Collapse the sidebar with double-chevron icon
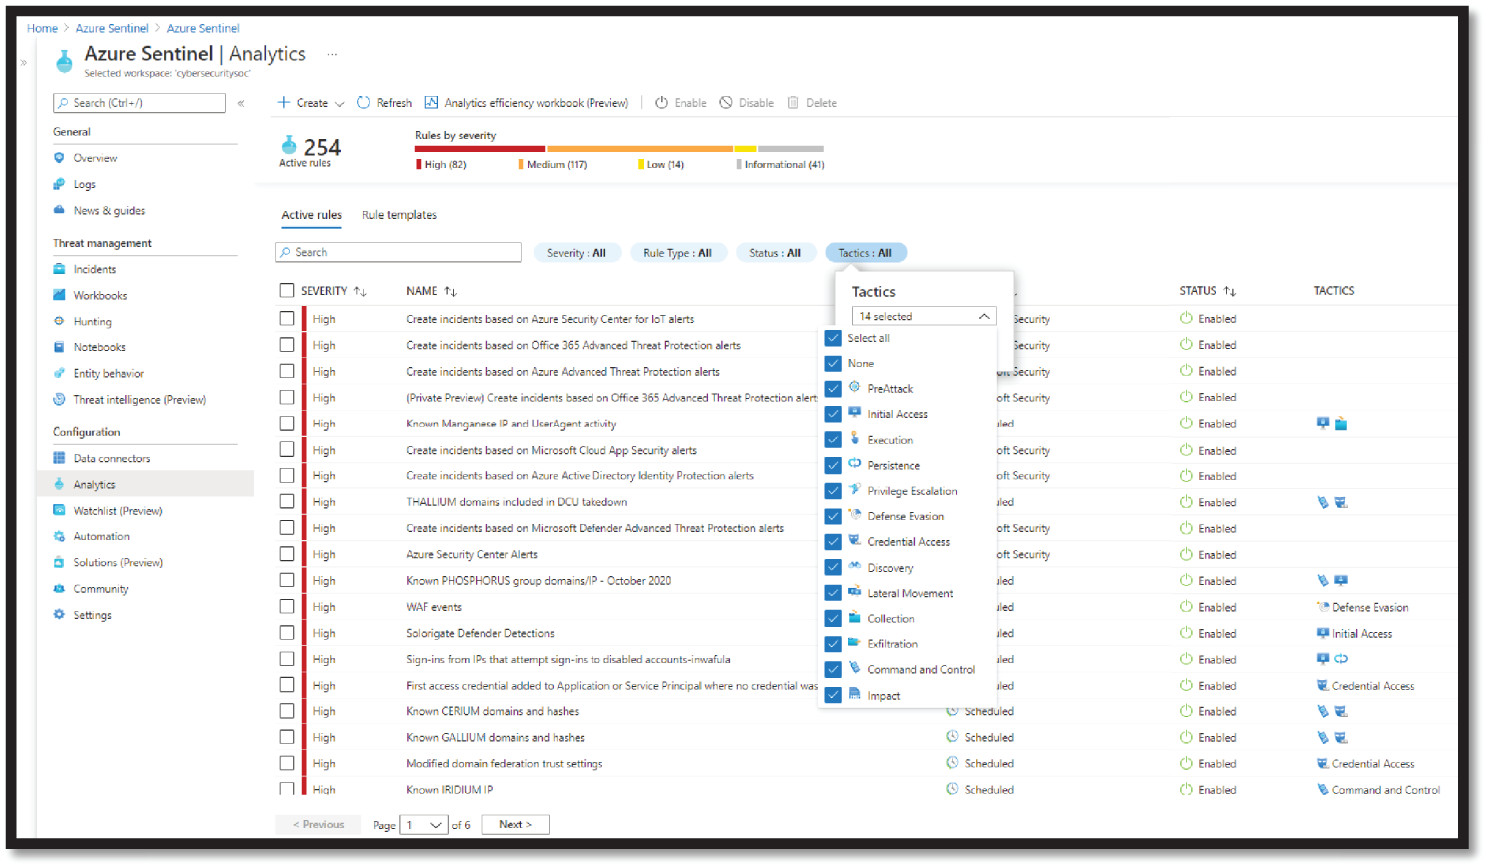The image size is (1488, 868). (x=241, y=103)
